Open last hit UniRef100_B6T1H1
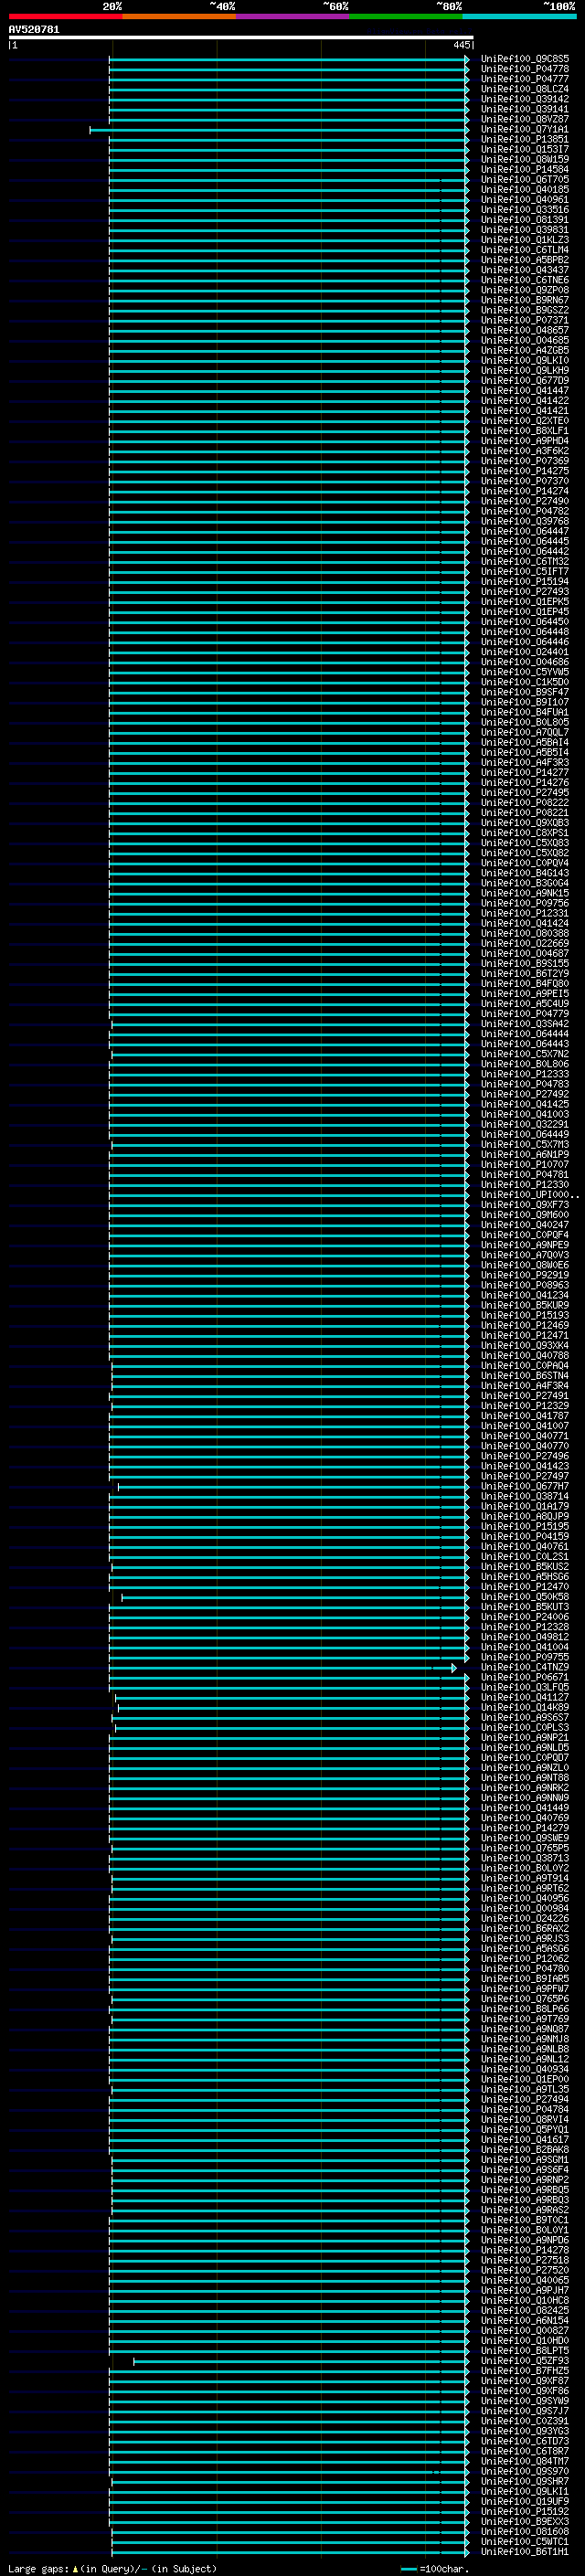The image size is (585, 2576). point(525,2552)
